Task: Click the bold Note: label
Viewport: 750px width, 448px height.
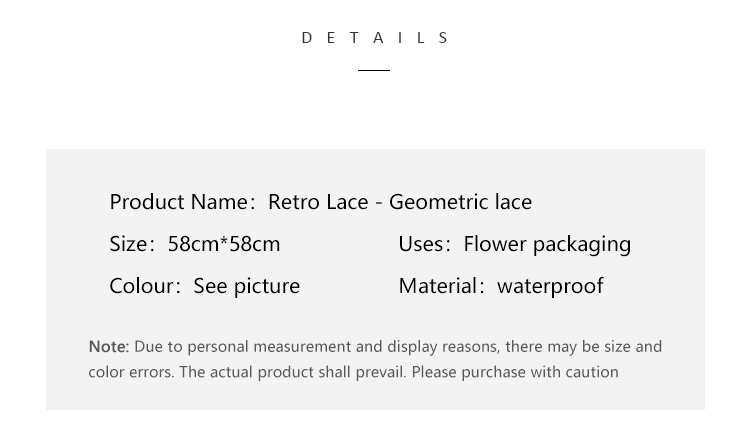Action: 109,347
